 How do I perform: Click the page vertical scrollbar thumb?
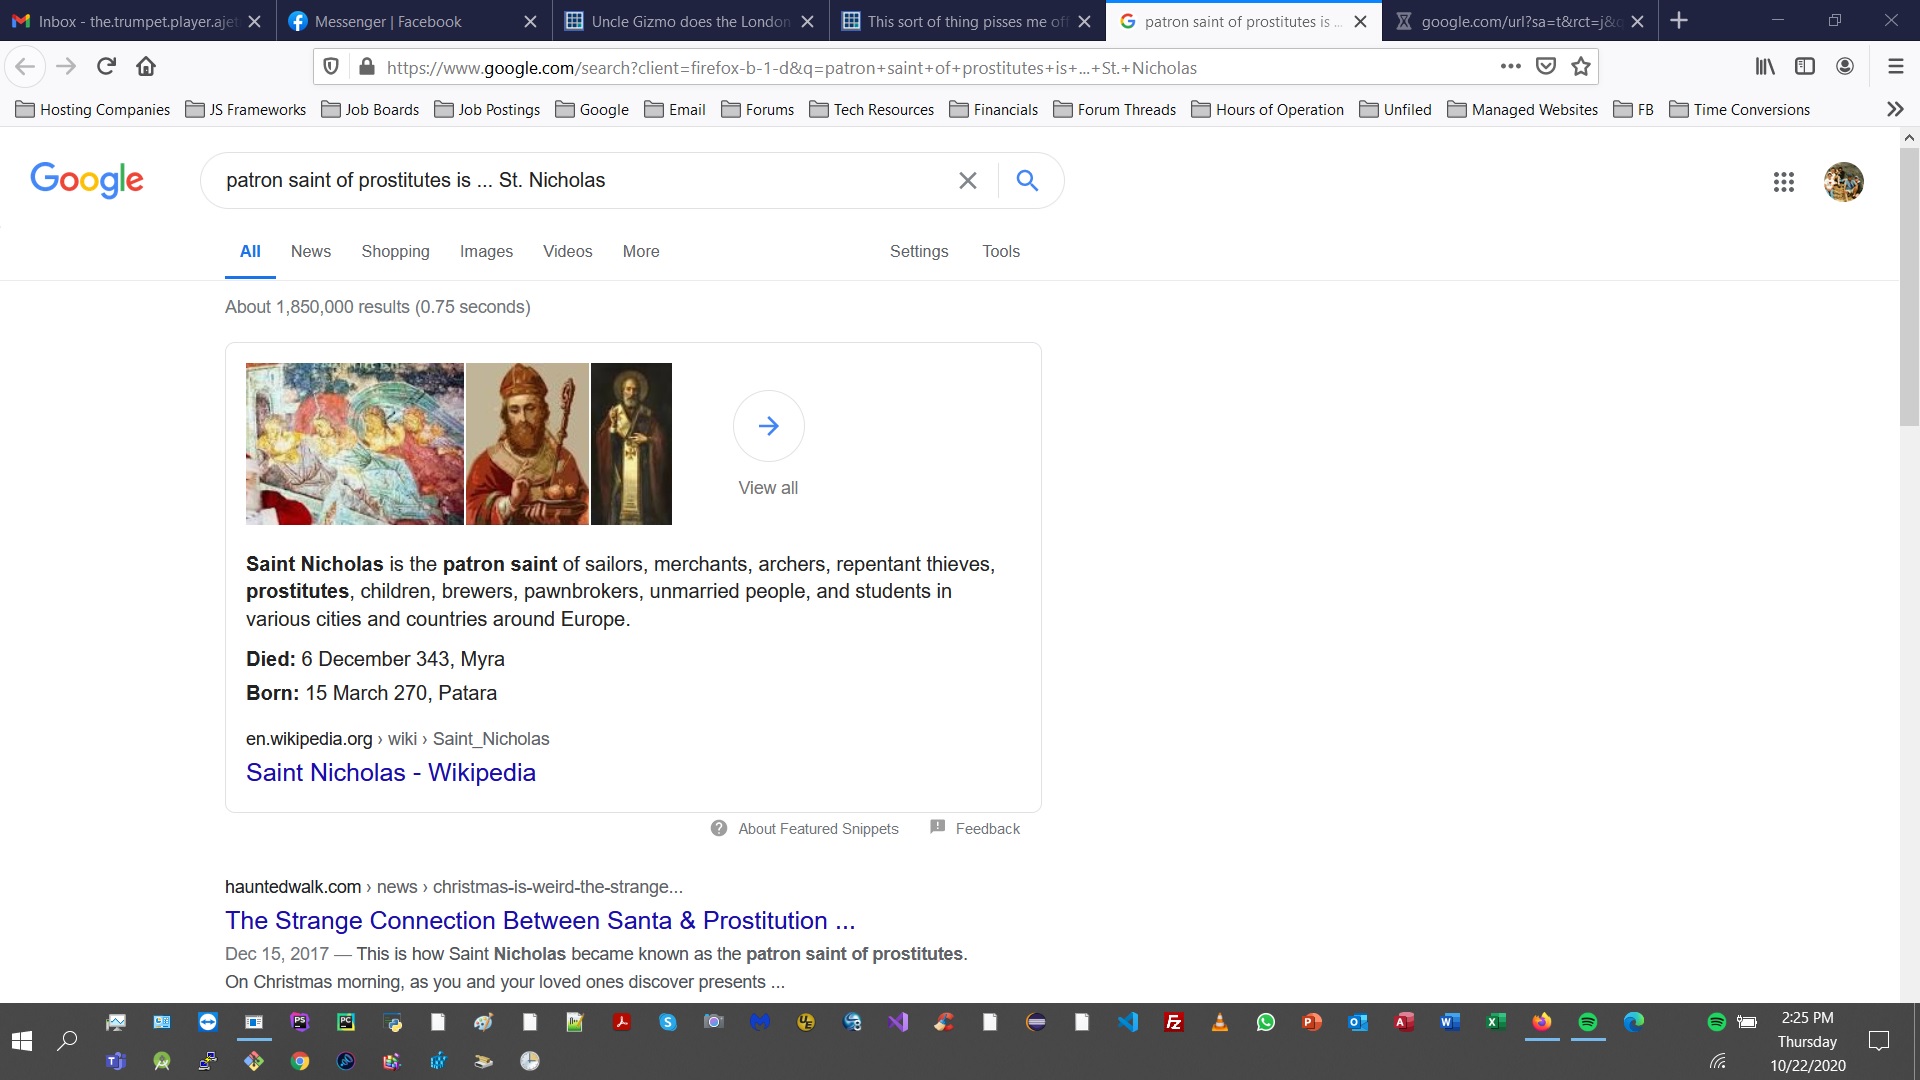(1909, 287)
